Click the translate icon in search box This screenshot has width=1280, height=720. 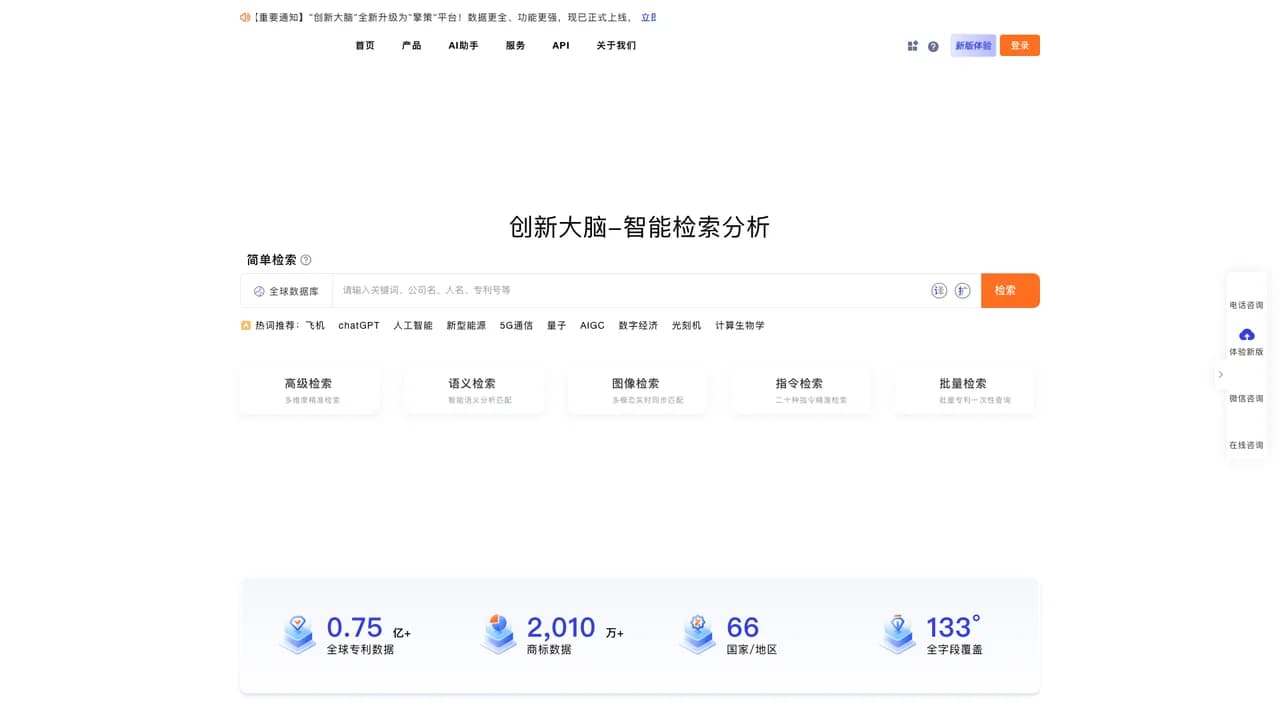(939, 291)
